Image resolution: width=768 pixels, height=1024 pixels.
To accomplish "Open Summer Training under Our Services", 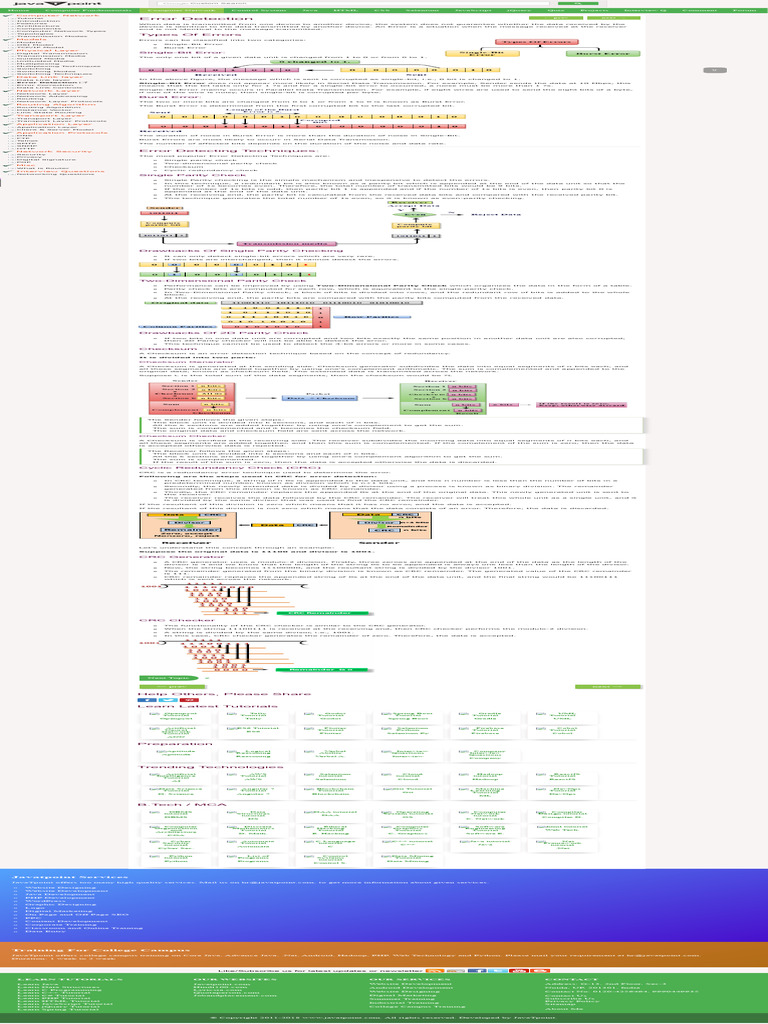I will pyautogui.click(x=402, y=999).
